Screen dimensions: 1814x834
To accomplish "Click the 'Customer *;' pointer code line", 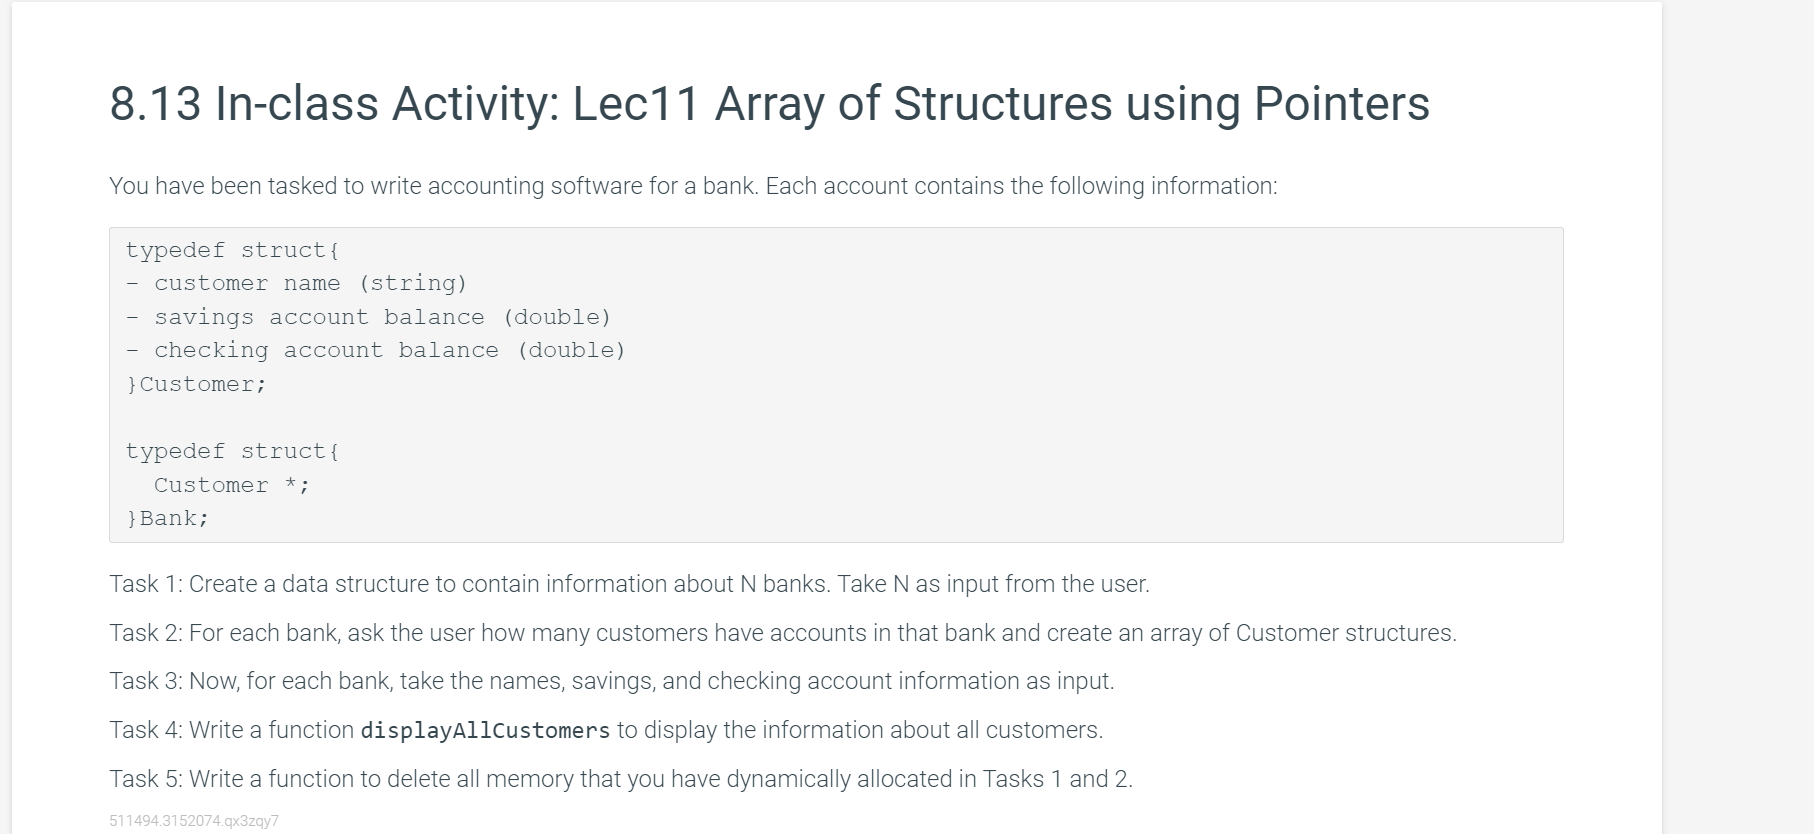I will (232, 485).
